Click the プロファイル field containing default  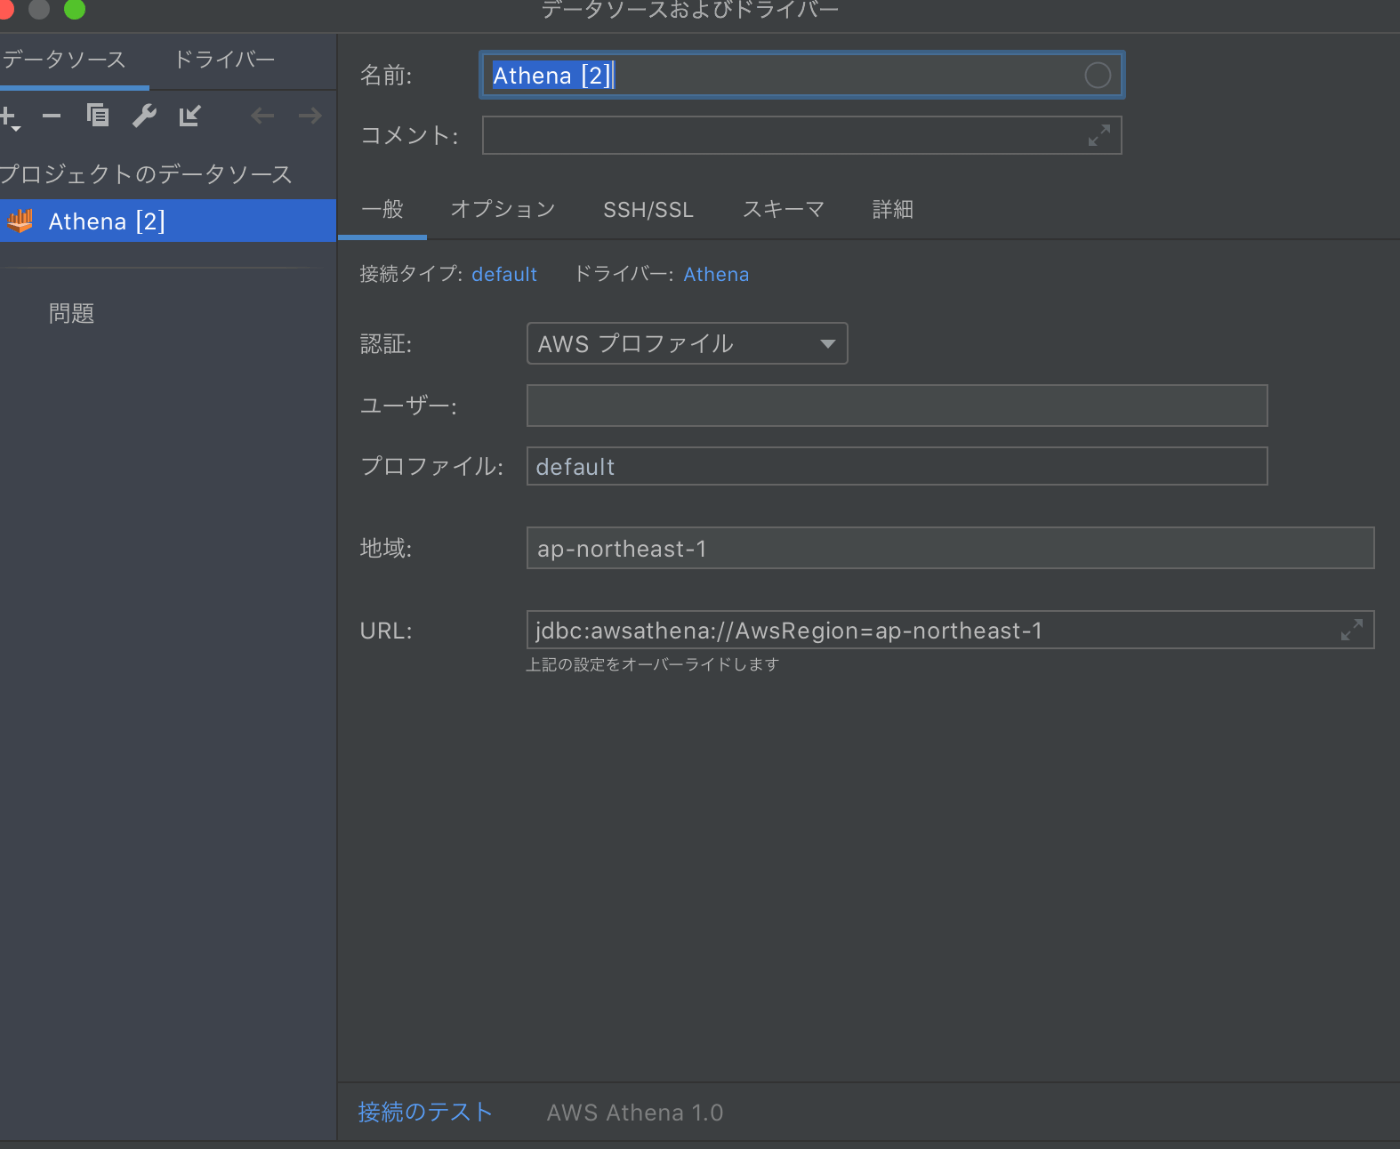coord(897,466)
